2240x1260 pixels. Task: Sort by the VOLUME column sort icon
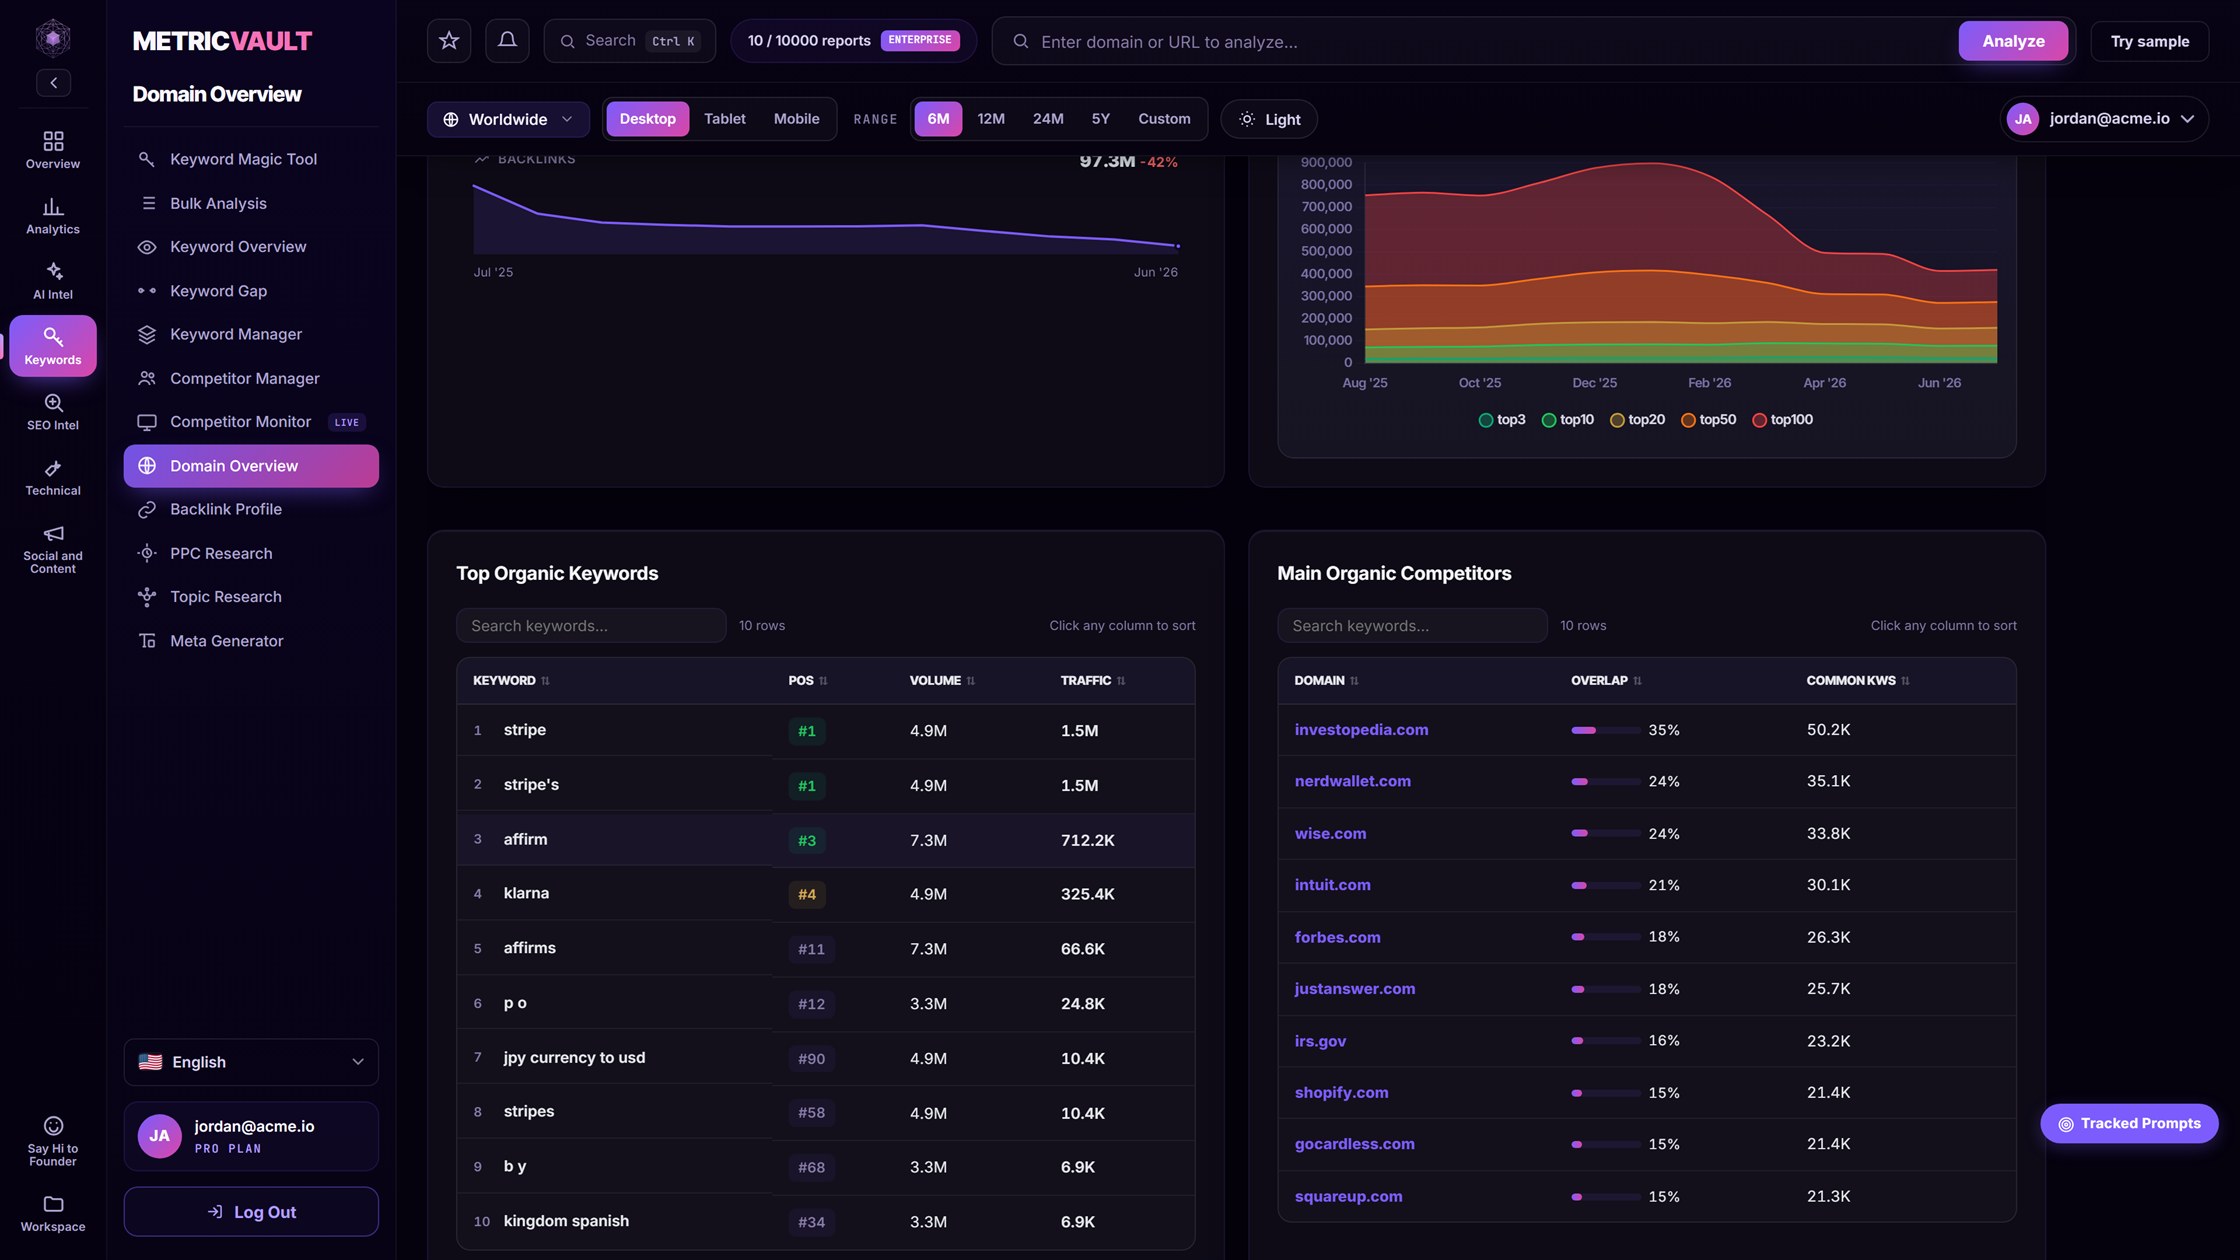(x=970, y=681)
